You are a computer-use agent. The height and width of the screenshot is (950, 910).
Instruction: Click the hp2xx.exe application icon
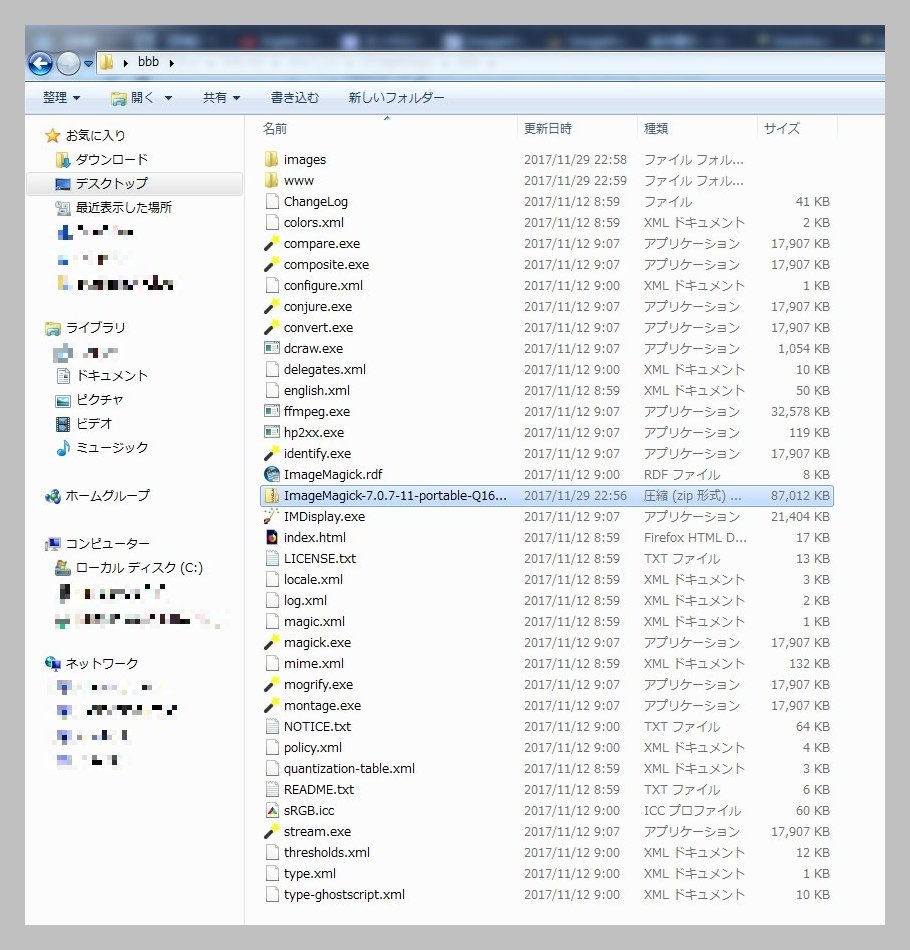point(271,433)
